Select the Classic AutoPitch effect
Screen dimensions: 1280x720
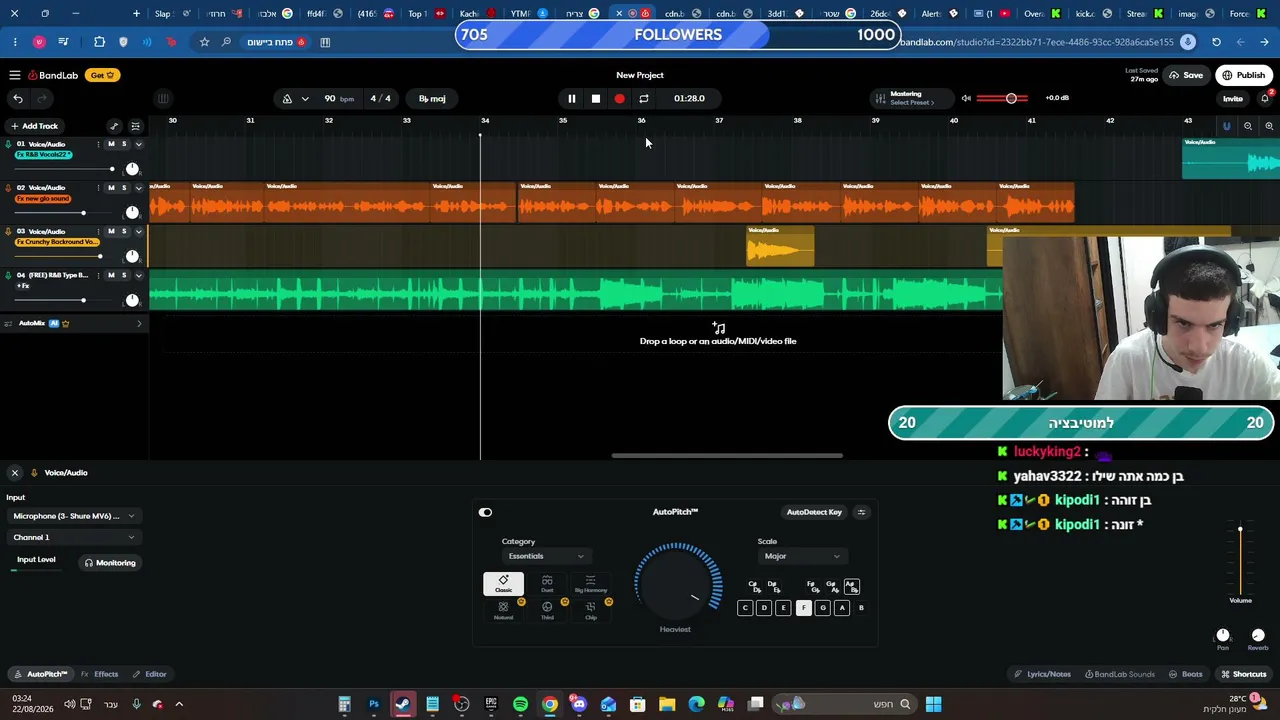(503, 583)
